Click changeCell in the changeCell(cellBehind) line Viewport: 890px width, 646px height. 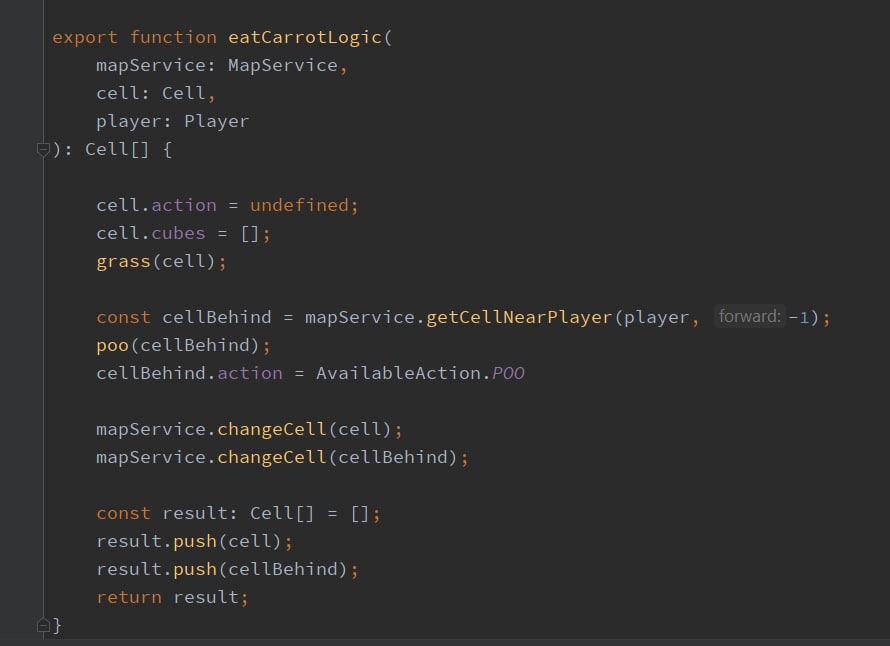point(272,457)
